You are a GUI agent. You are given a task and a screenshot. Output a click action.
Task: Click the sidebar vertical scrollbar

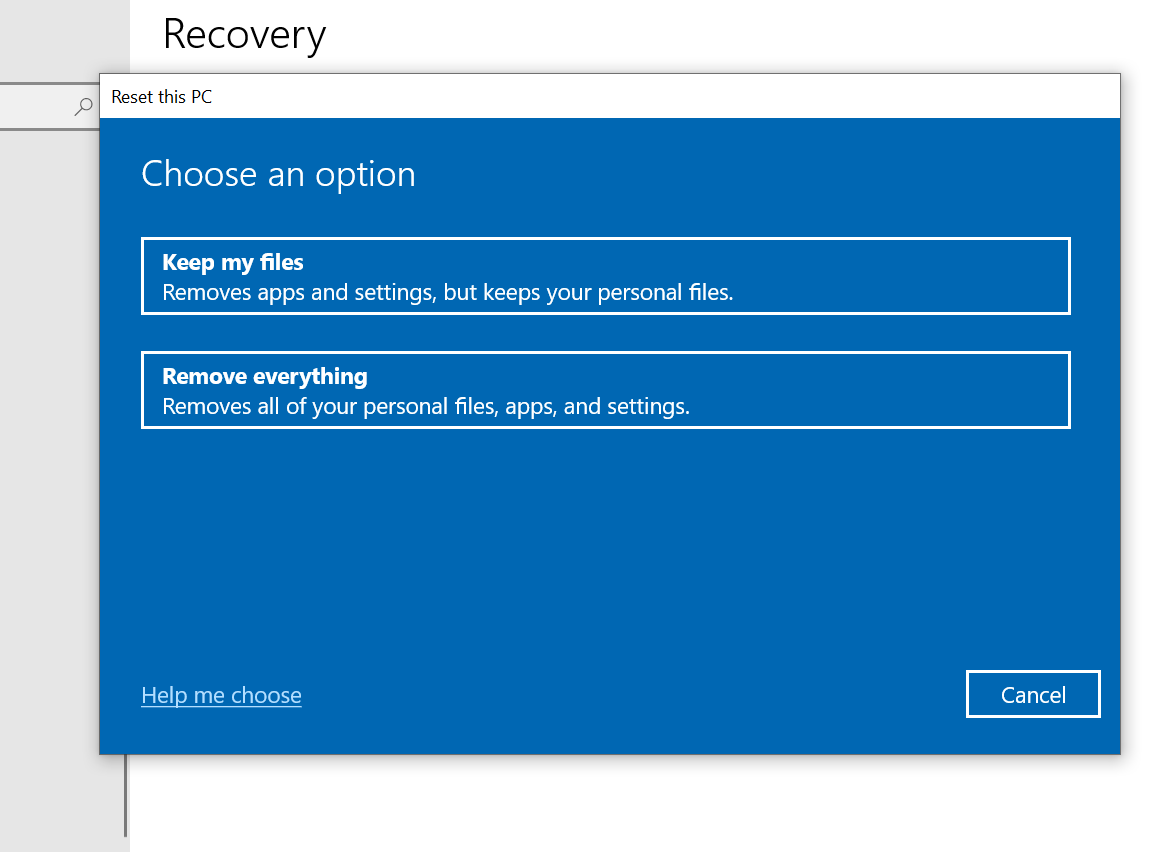pyautogui.click(x=125, y=795)
